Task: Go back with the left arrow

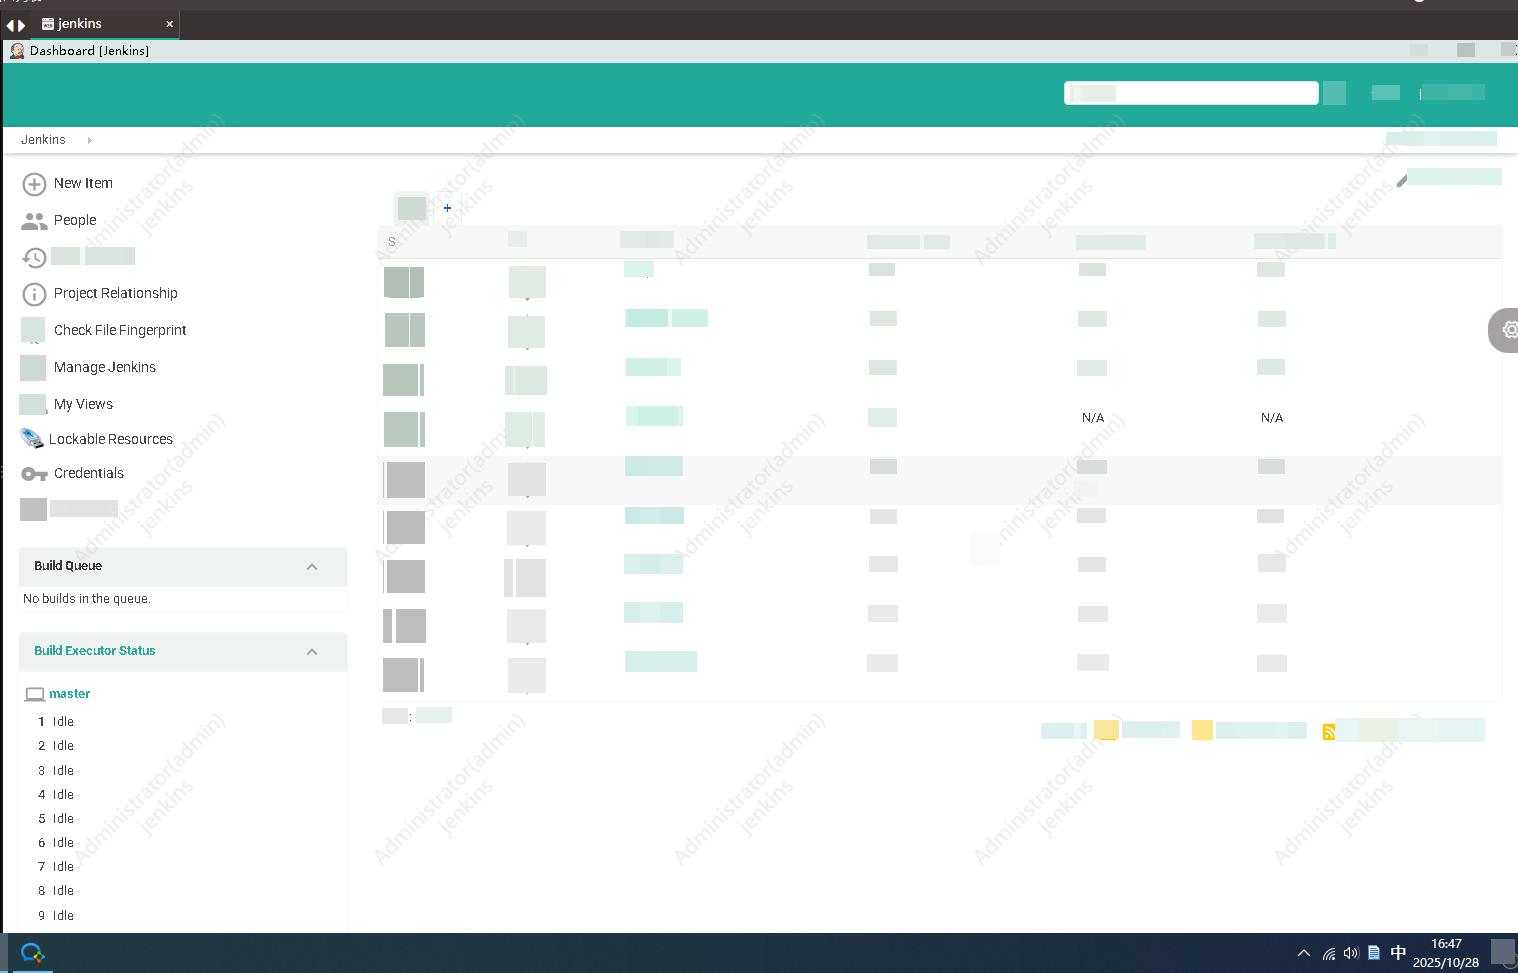Action: tap(10, 25)
